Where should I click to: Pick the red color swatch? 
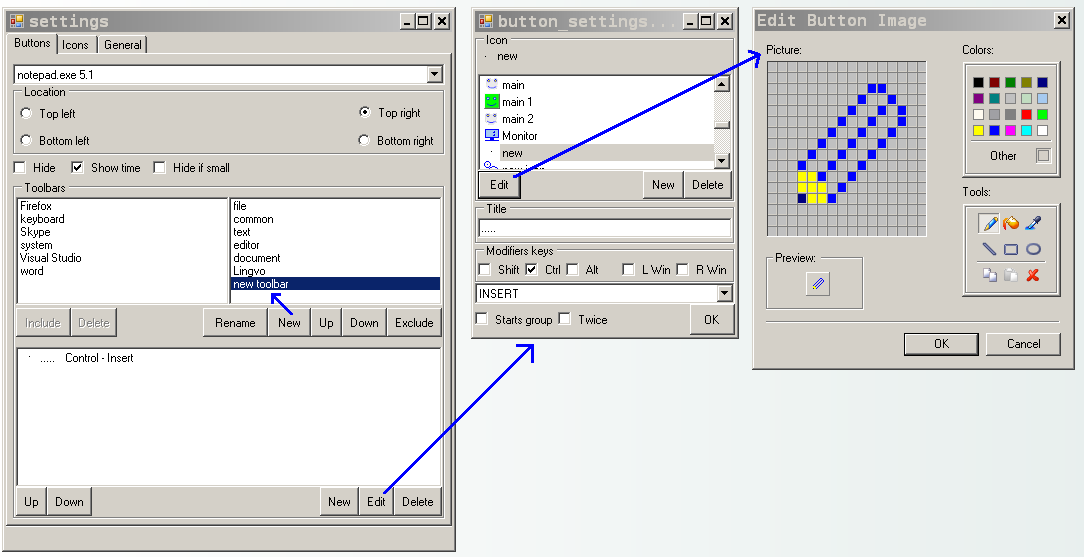point(1026,115)
